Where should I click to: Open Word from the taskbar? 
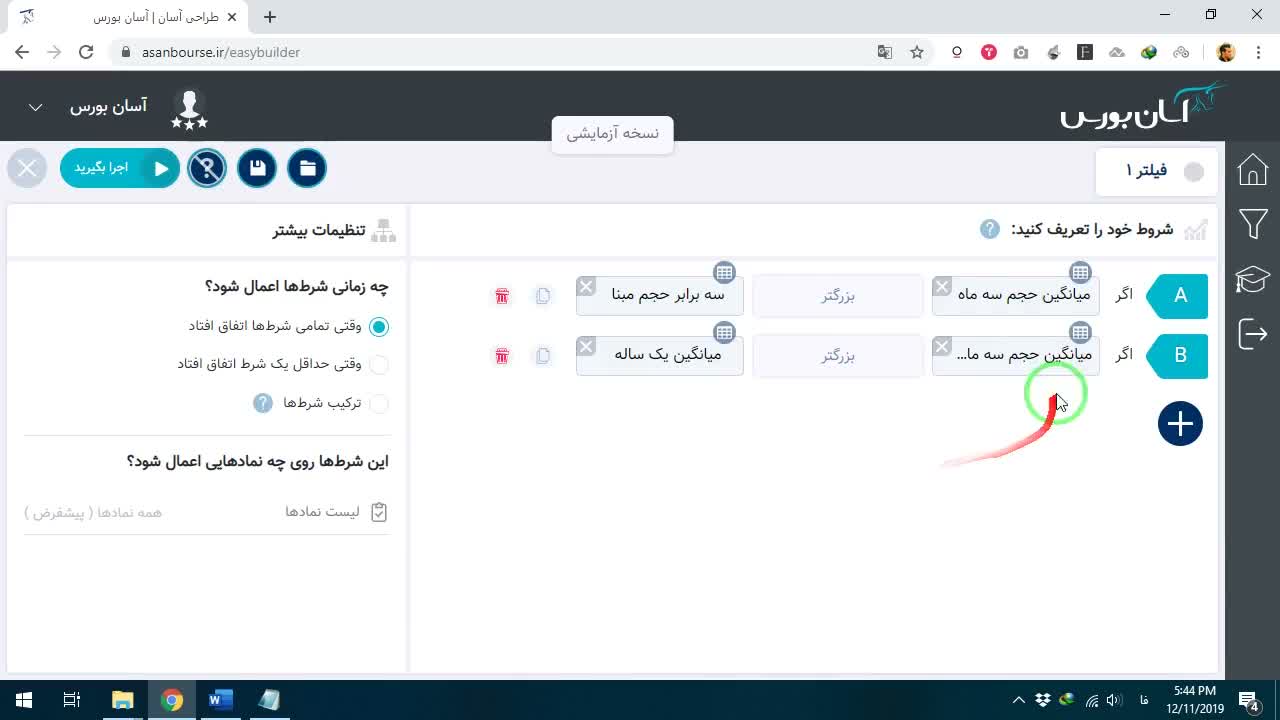coord(220,700)
